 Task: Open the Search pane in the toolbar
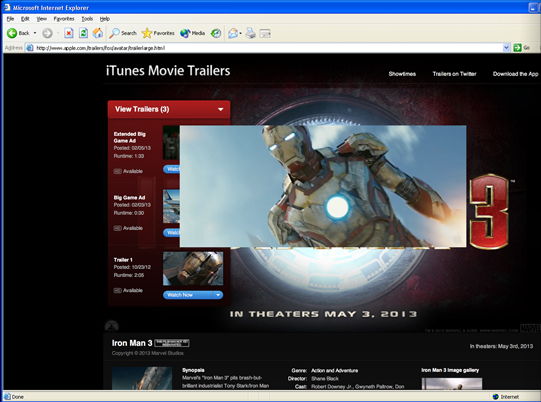click(123, 33)
